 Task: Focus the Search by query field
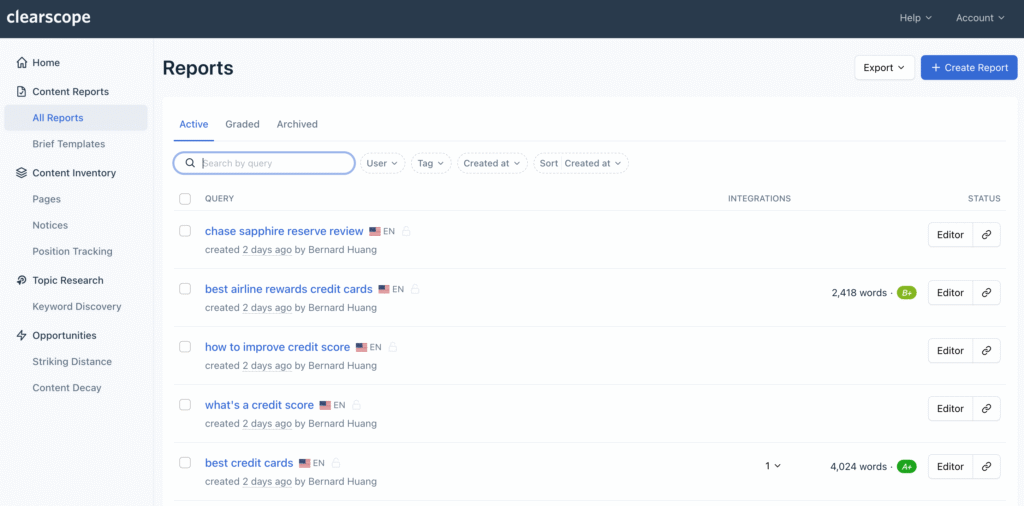coord(264,163)
